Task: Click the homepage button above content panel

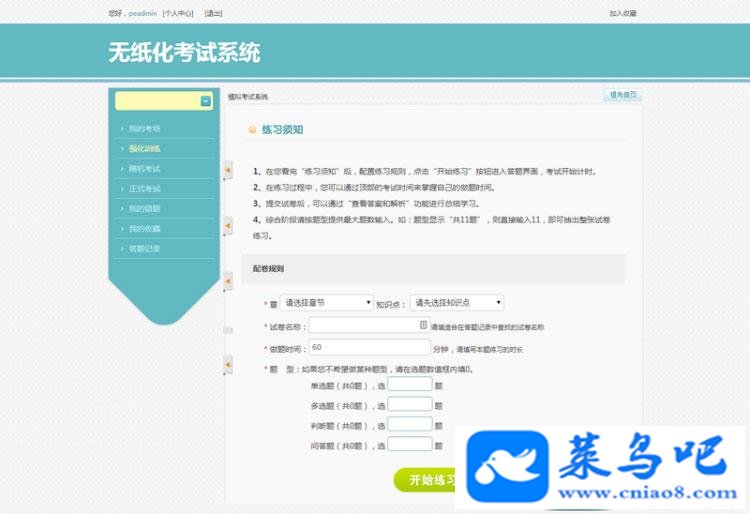Action: coord(623,95)
